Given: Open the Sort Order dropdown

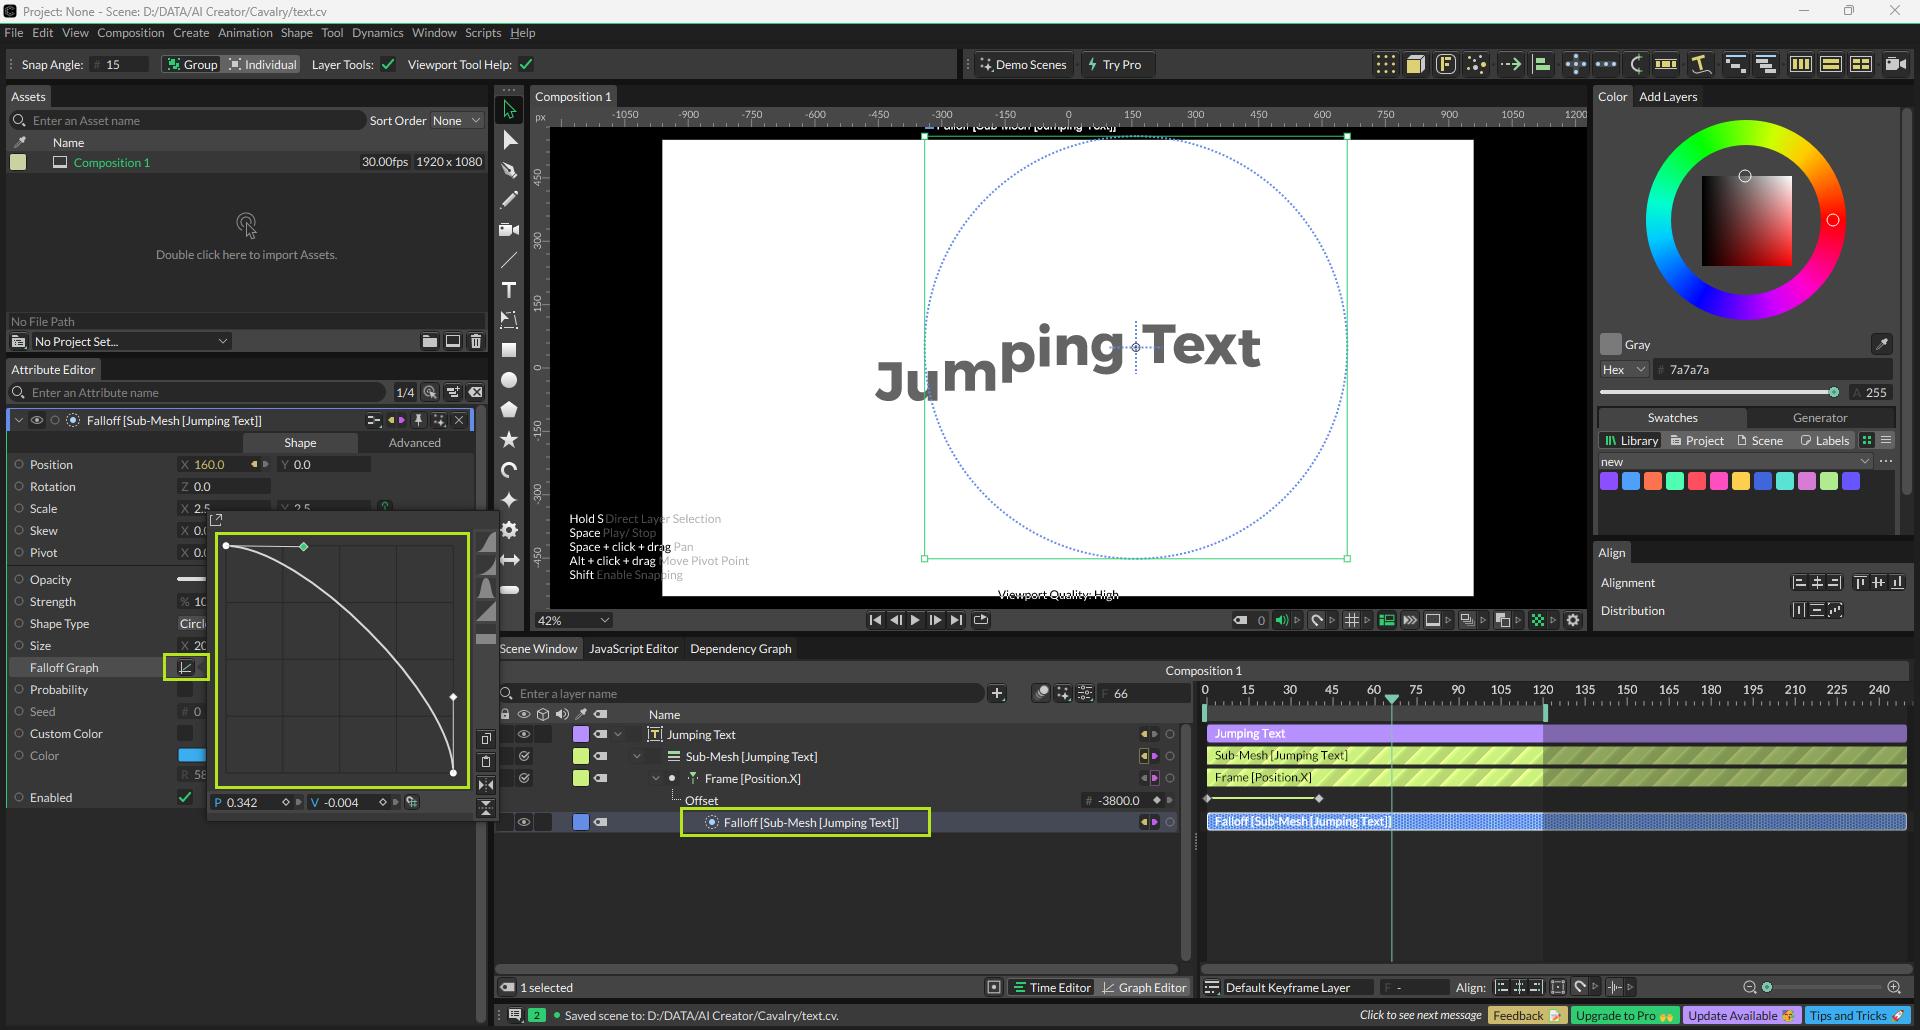Looking at the screenshot, I should coord(456,121).
